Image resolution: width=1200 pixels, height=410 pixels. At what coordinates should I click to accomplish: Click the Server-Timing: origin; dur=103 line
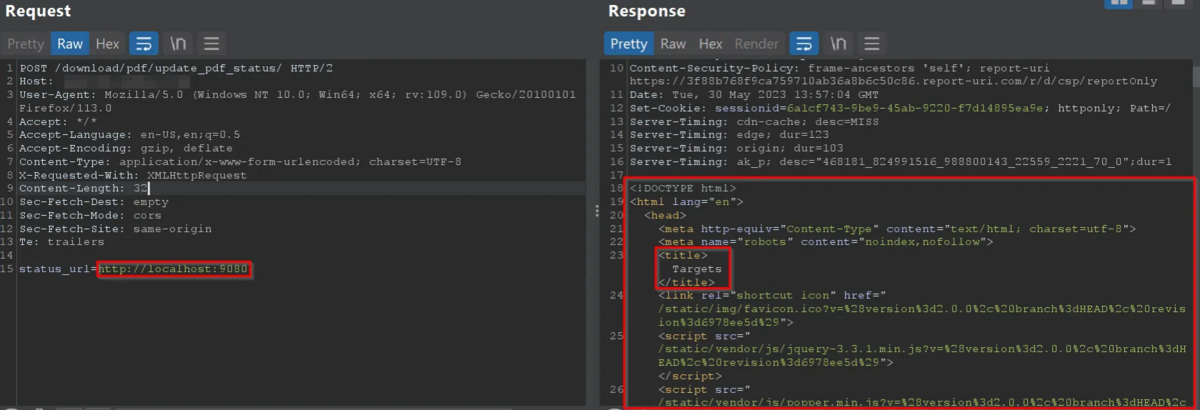(735, 148)
